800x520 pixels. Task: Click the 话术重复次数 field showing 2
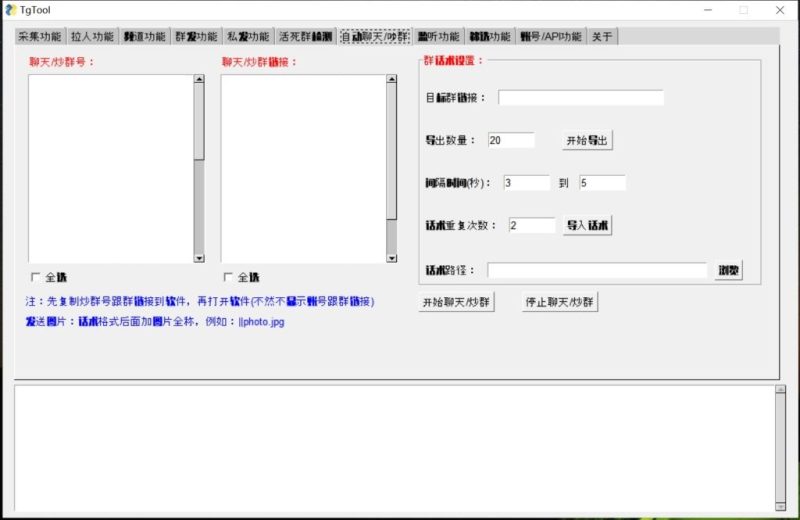pyautogui.click(x=532, y=225)
